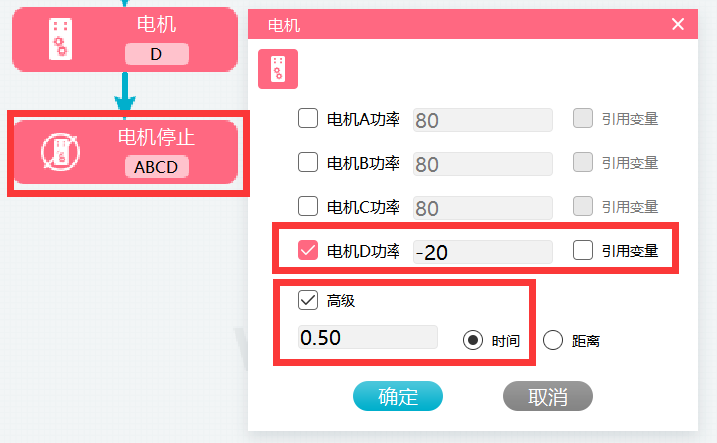
Task: Select the motor block icon labeled D
Action: tap(60, 39)
